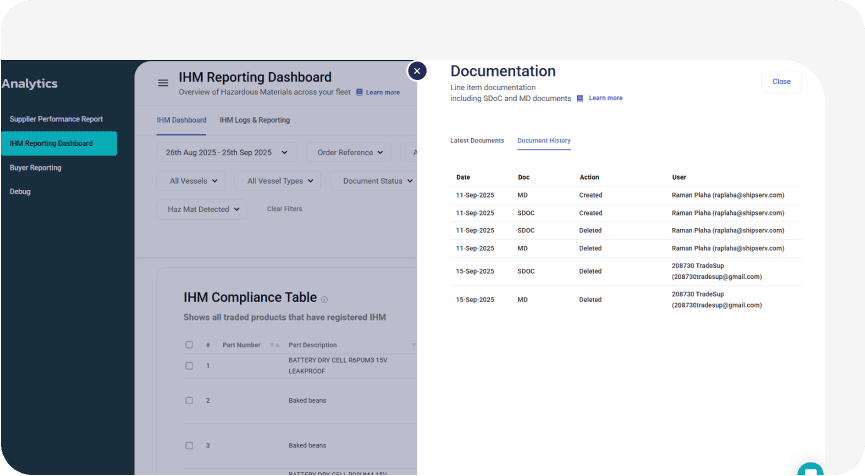Viewport: 865px width, 476px height.
Task: Open the hamburger menu beside IHM Reporting Dashboard
Action: pyautogui.click(x=163, y=83)
